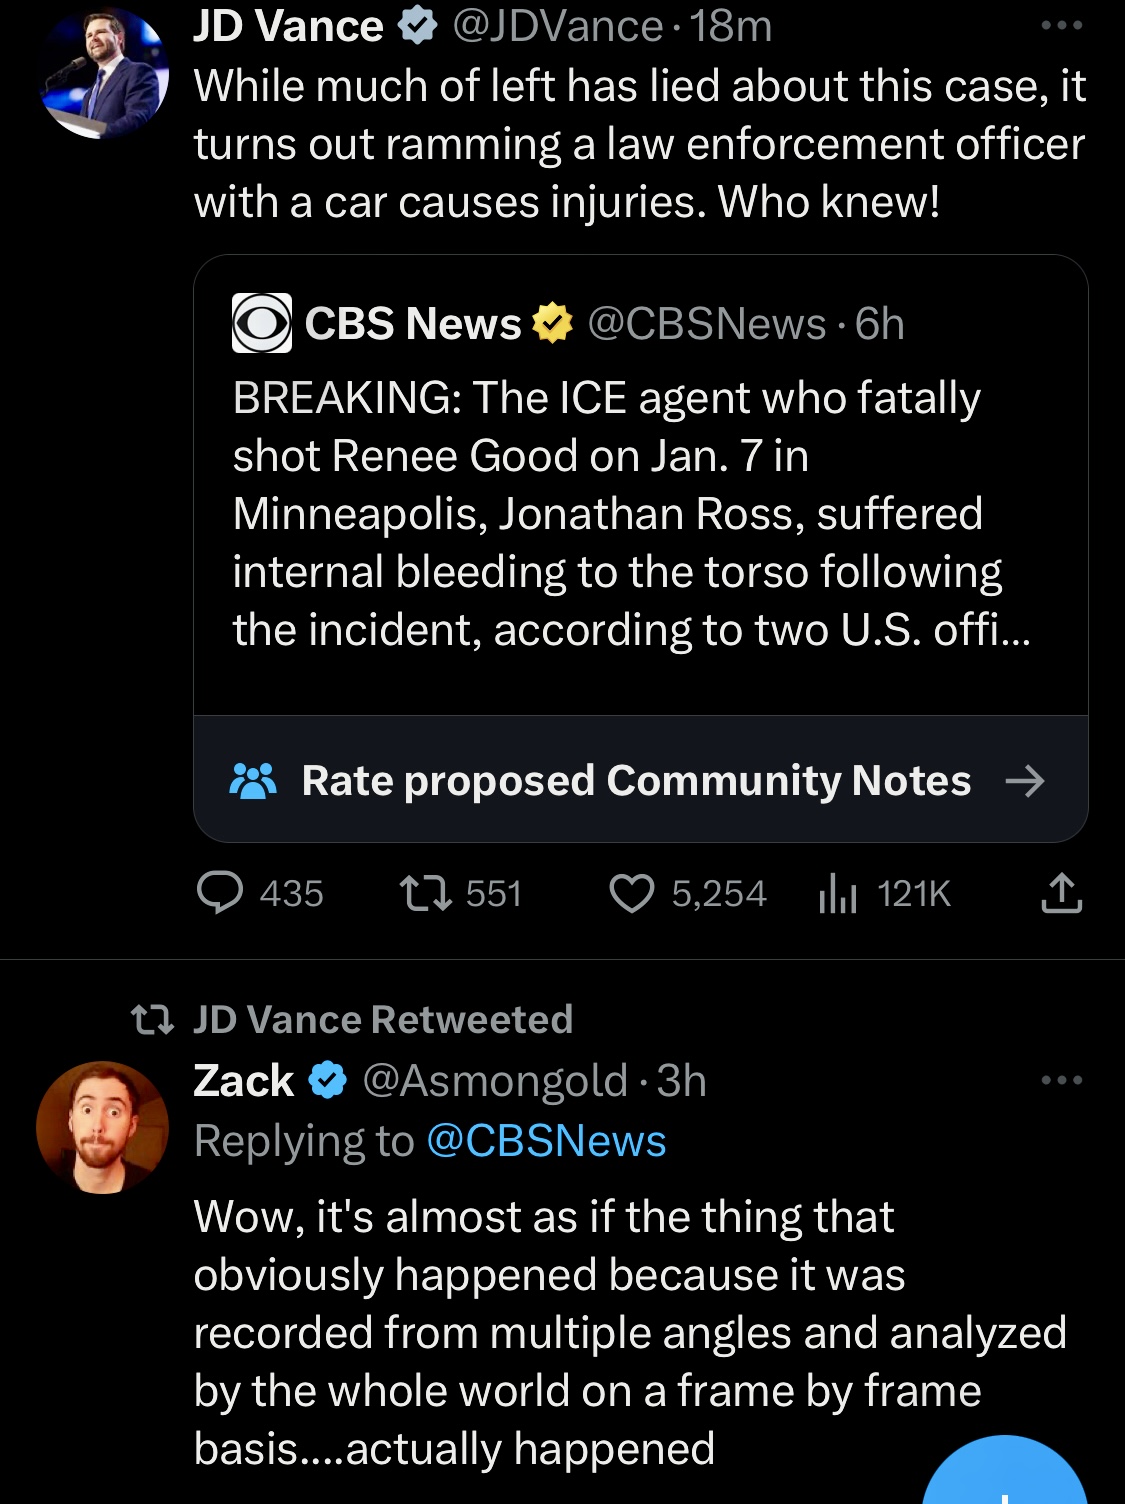This screenshot has height=1504, width=1125.
Task: Open reply icon on JD Vance's tweet
Action: (x=219, y=893)
